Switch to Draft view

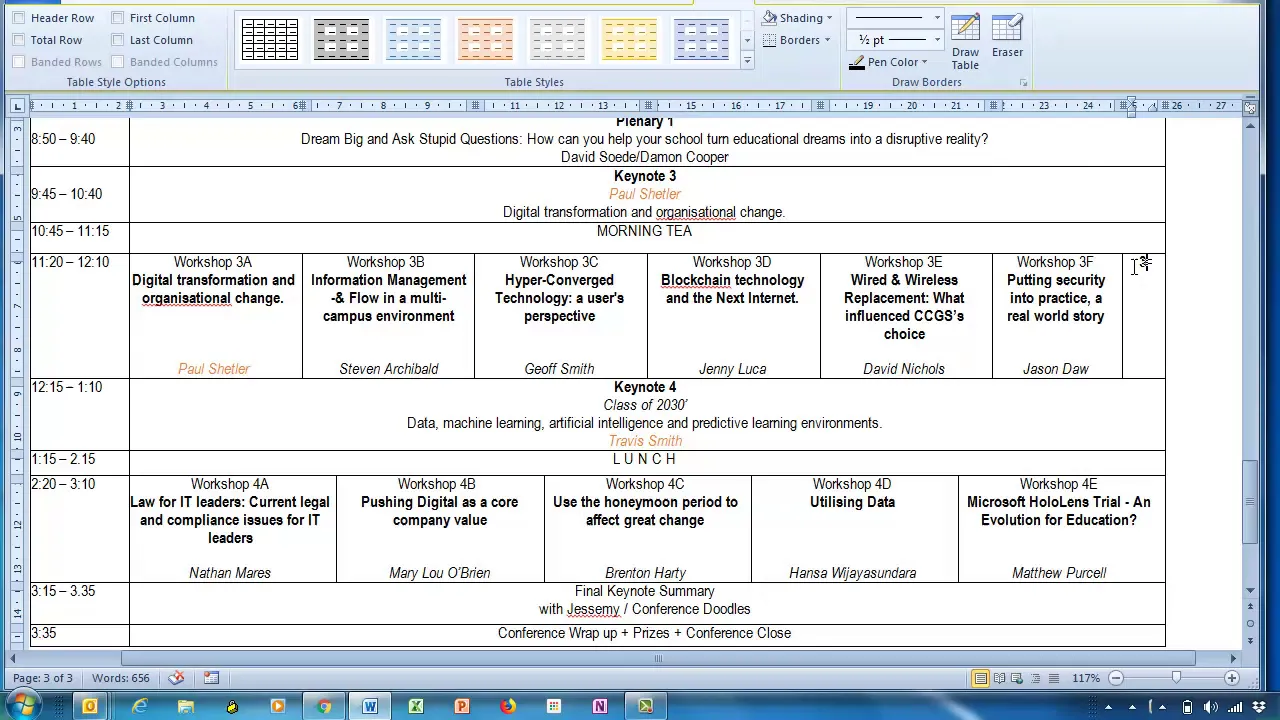click(x=1053, y=678)
